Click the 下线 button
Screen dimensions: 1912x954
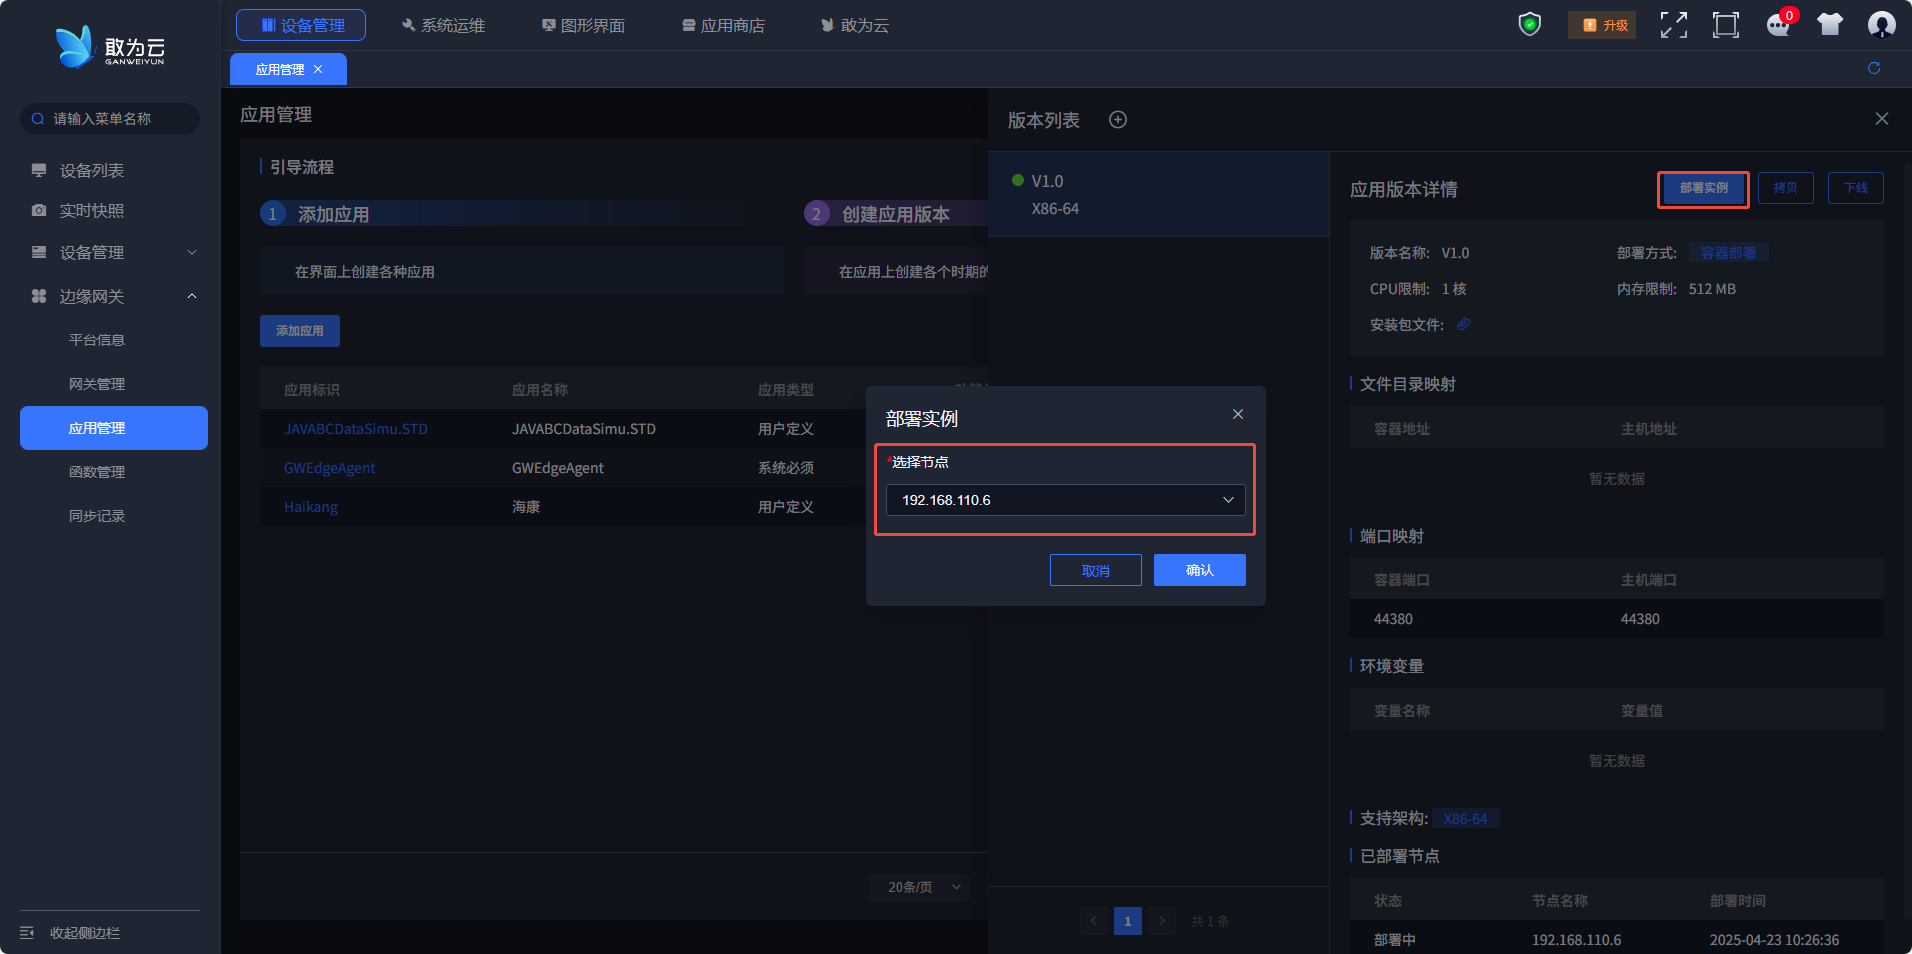click(1856, 188)
